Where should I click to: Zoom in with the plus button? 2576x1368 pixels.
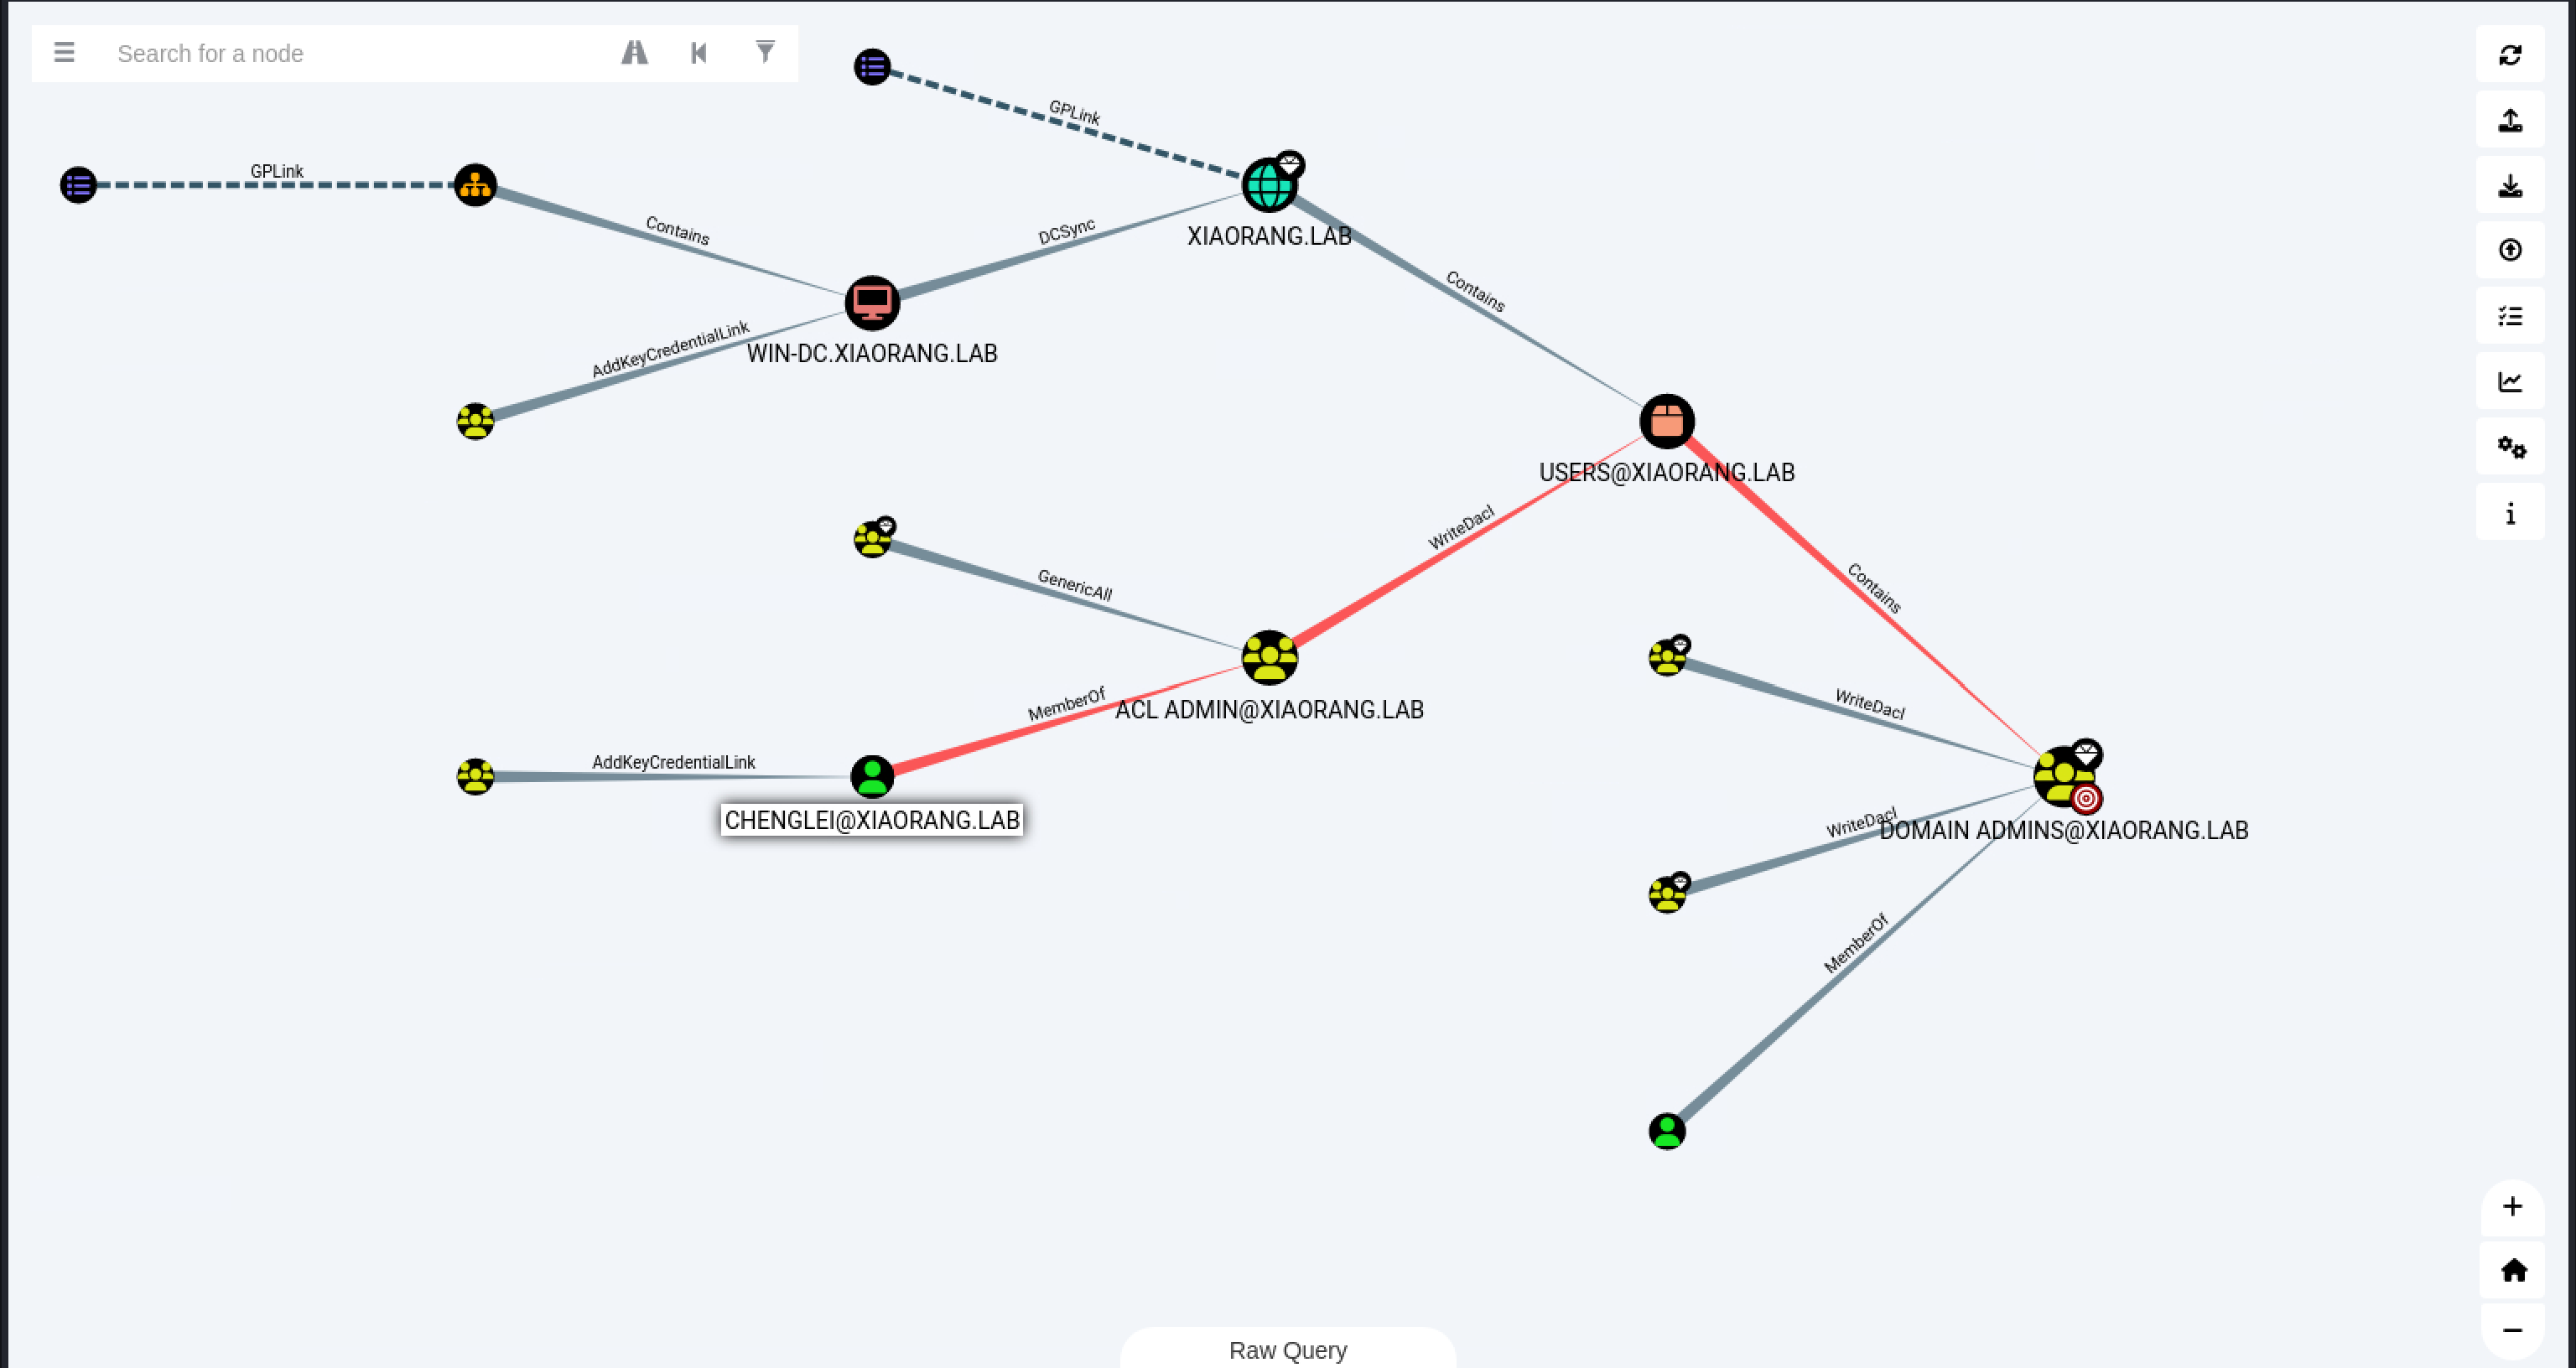[x=2512, y=1207]
